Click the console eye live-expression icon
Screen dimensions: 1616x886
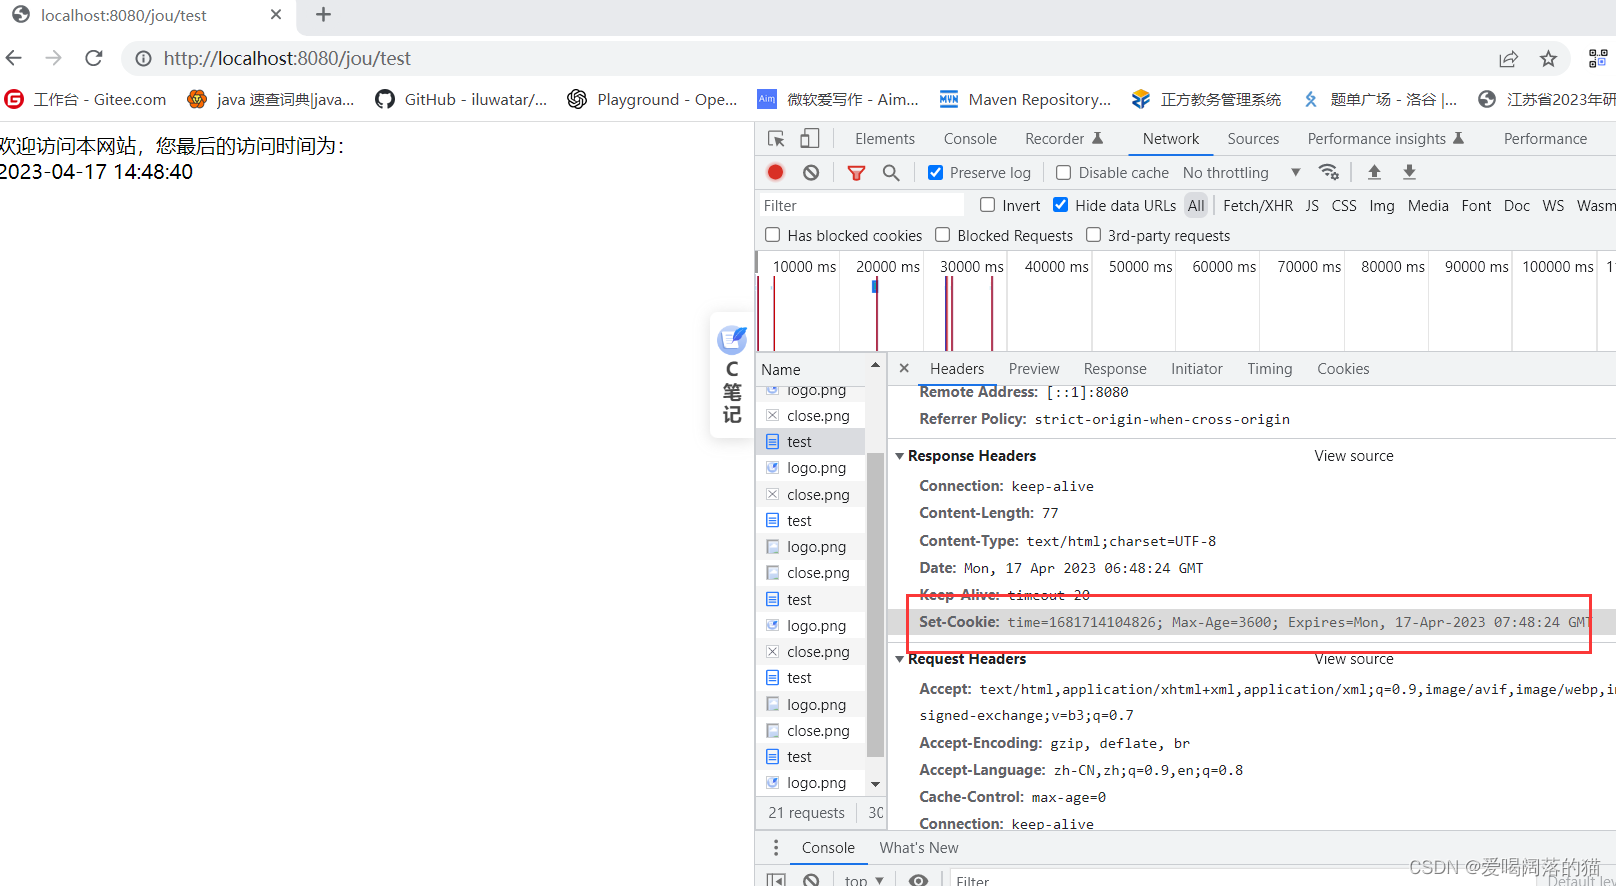tap(918, 880)
